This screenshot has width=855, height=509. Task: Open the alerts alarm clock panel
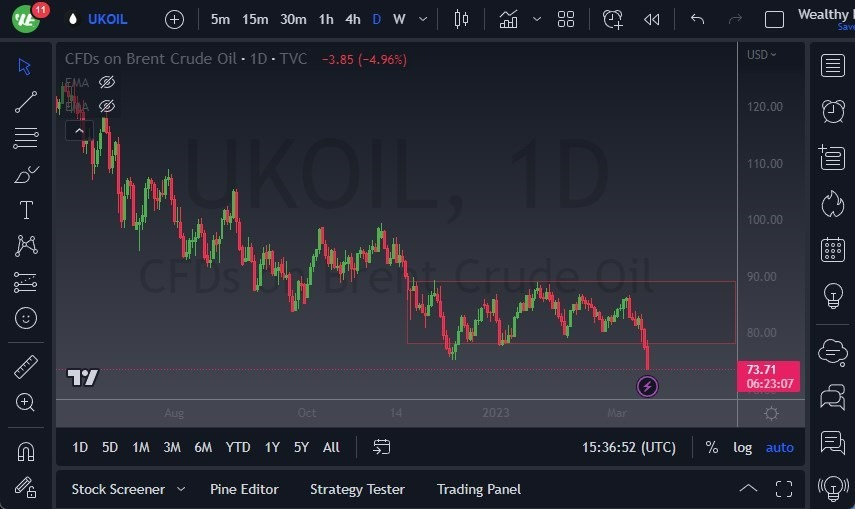click(x=832, y=110)
